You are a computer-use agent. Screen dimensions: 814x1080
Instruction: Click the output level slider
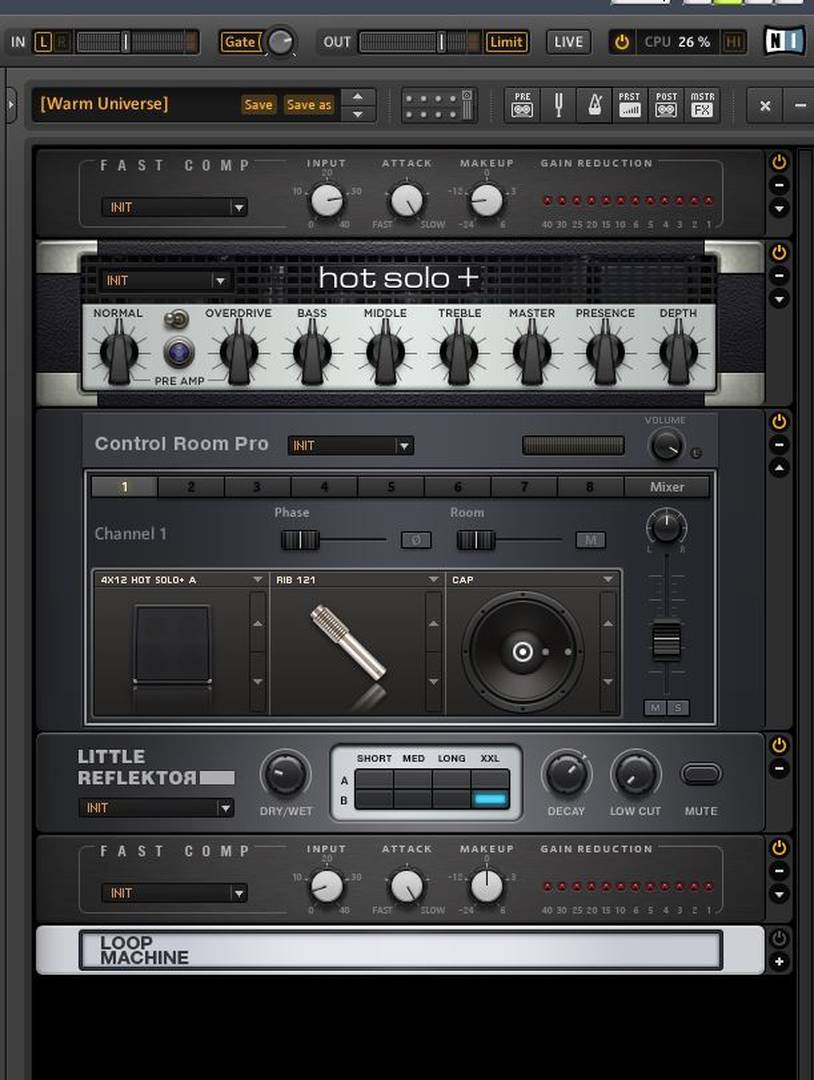(420, 42)
